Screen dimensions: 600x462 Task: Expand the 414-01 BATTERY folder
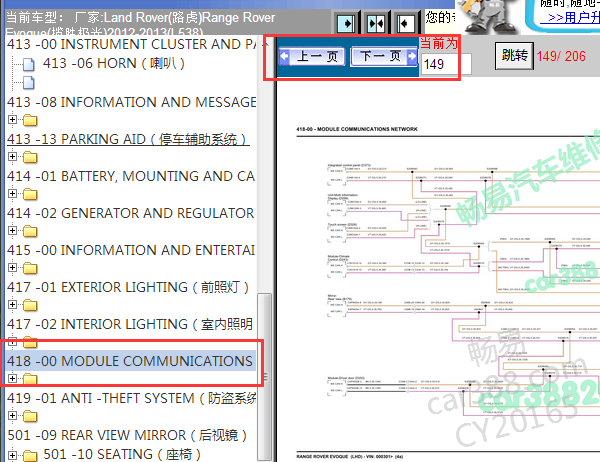point(12,194)
